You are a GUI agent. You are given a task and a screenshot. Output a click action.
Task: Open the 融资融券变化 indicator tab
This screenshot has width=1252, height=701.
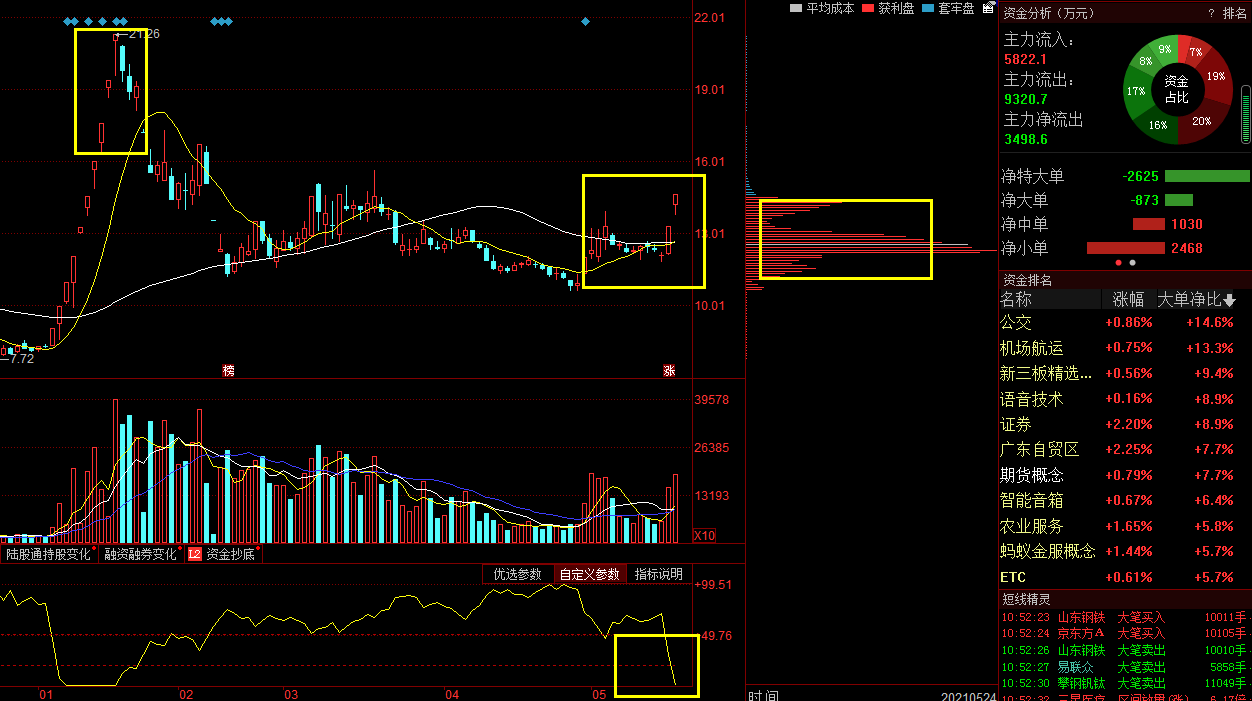pyautogui.click(x=140, y=554)
